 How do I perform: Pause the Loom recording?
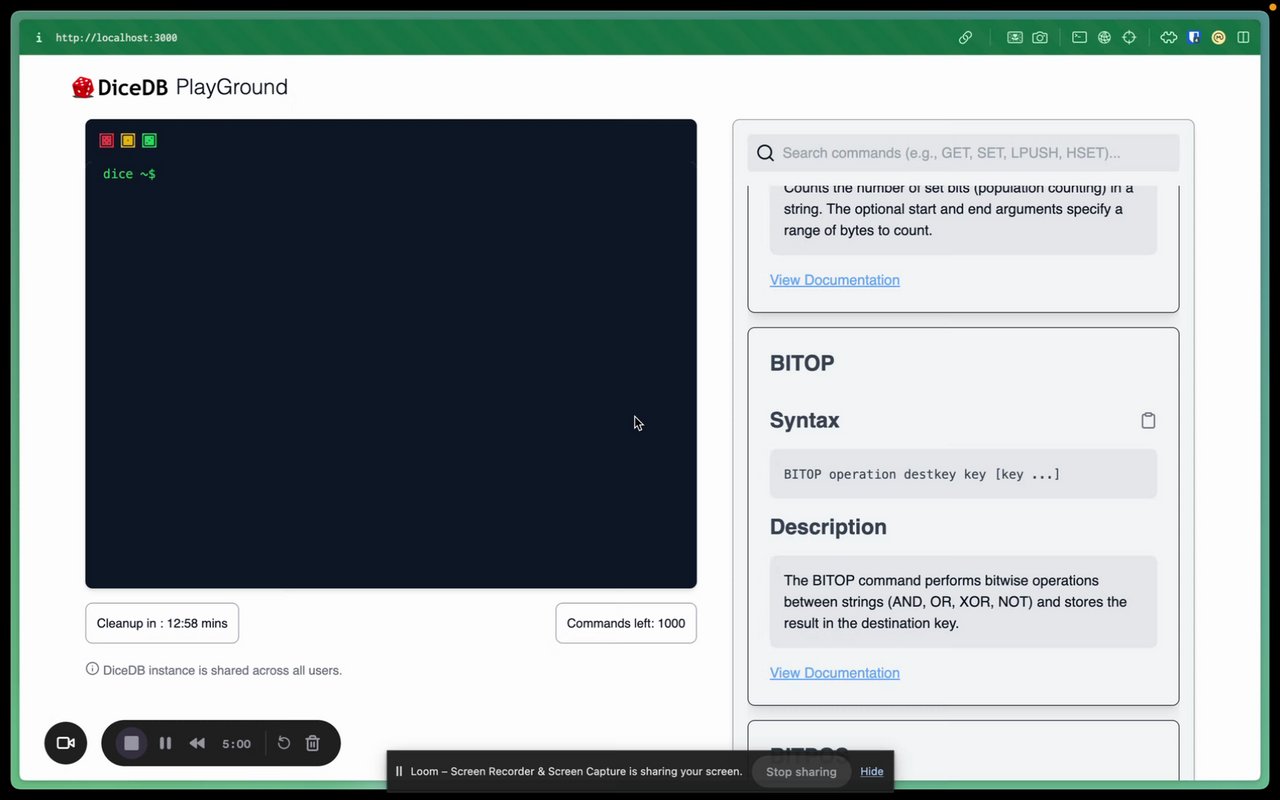[x=165, y=743]
